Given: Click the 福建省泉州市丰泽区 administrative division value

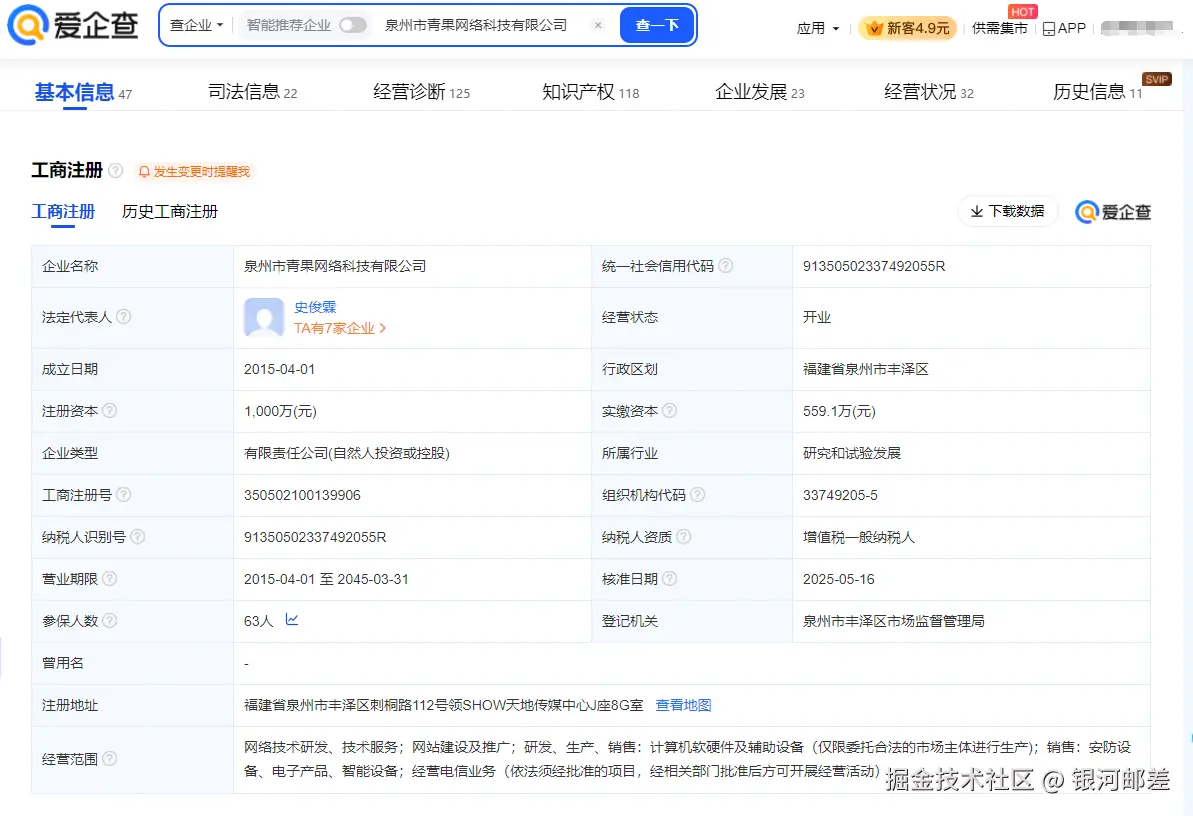Looking at the screenshot, I should [865, 369].
